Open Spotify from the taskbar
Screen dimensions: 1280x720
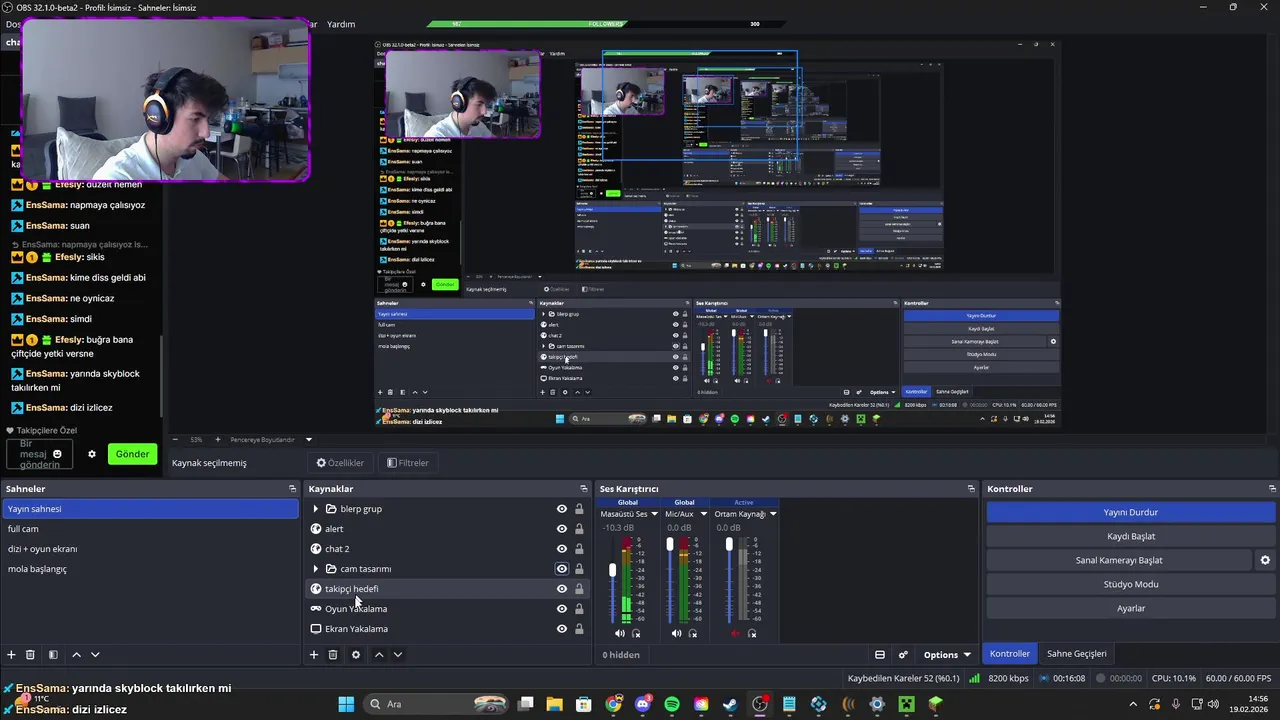coord(671,704)
